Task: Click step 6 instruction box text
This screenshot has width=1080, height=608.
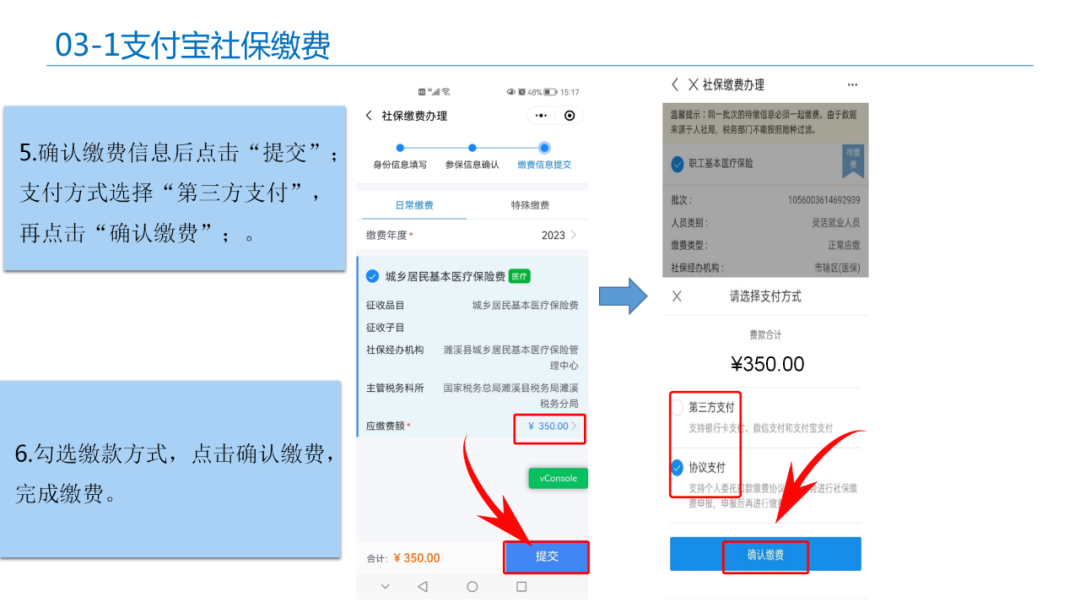Action: point(174,473)
